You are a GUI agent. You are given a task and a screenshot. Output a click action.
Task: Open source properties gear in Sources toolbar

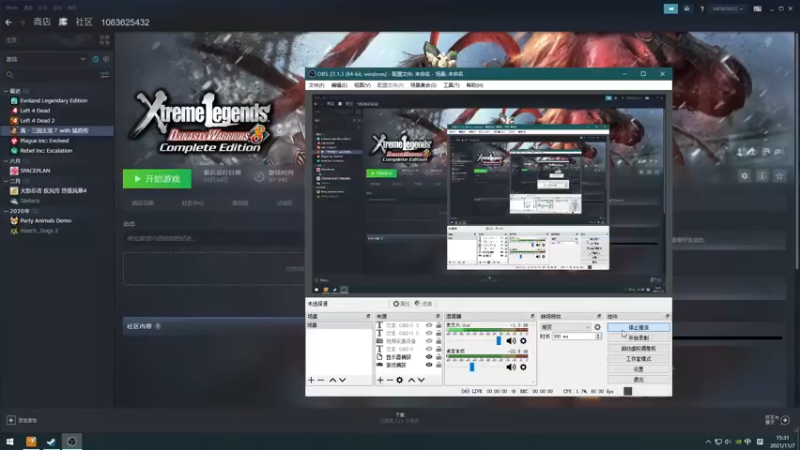coord(399,380)
